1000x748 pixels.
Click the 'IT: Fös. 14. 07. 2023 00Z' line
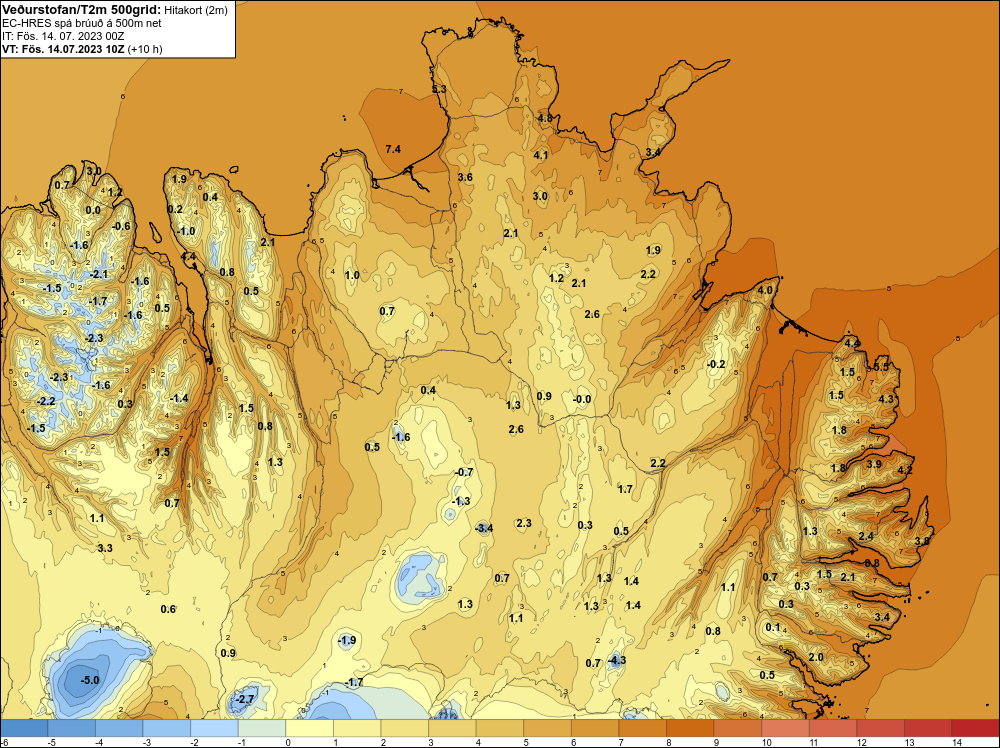pyautogui.click(x=62, y=36)
